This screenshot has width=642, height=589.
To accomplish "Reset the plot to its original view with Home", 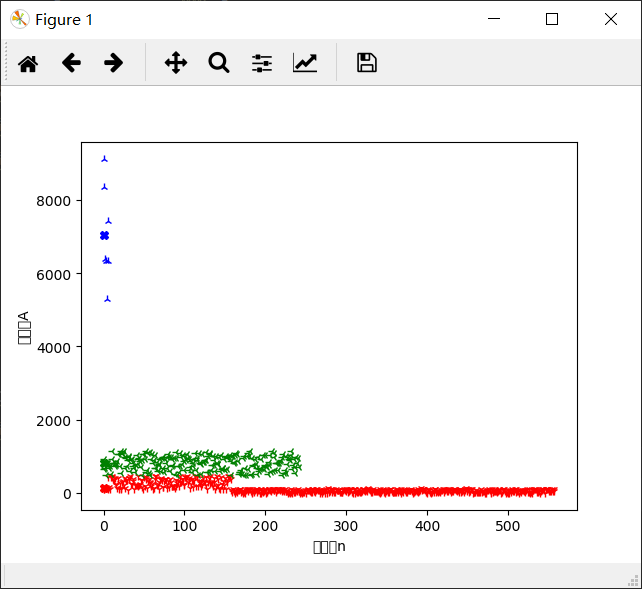I will click(28, 63).
